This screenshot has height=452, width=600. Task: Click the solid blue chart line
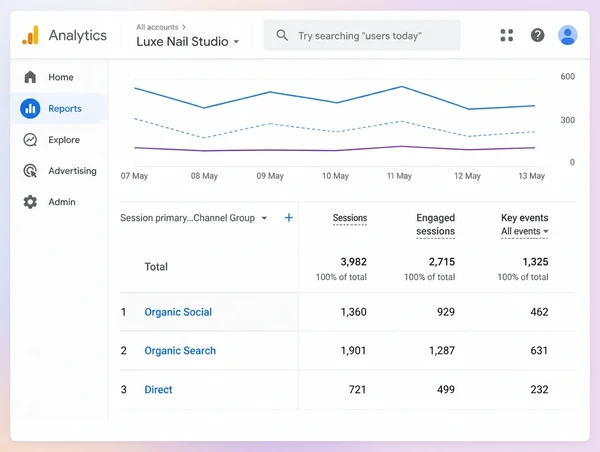point(335,102)
